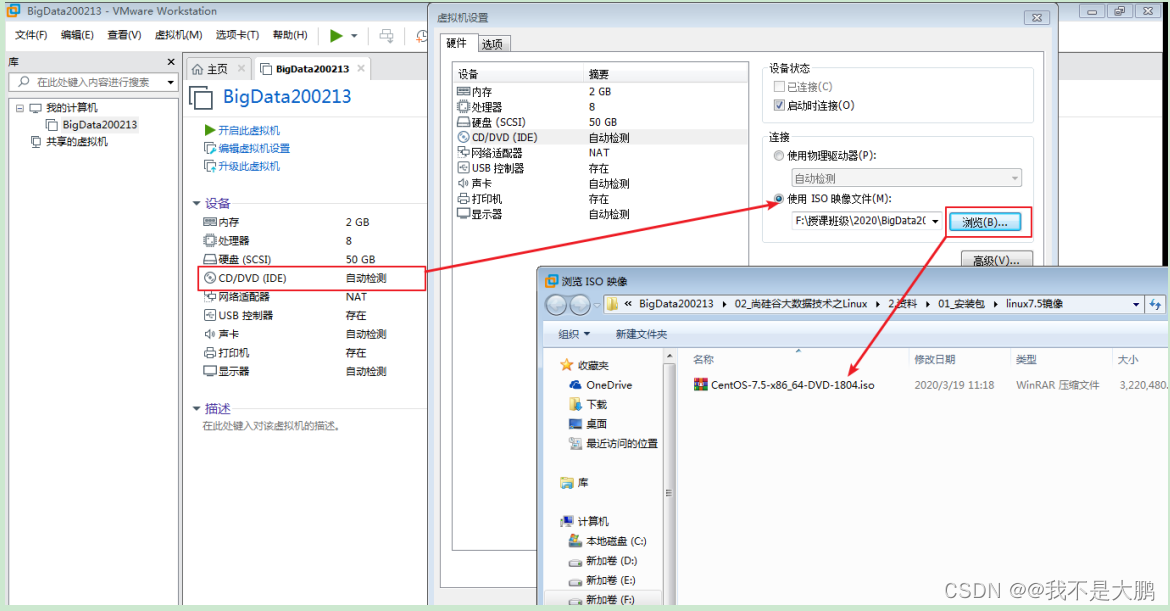
Task: Collapse the 我的计算机 tree node
Action: coord(20,108)
